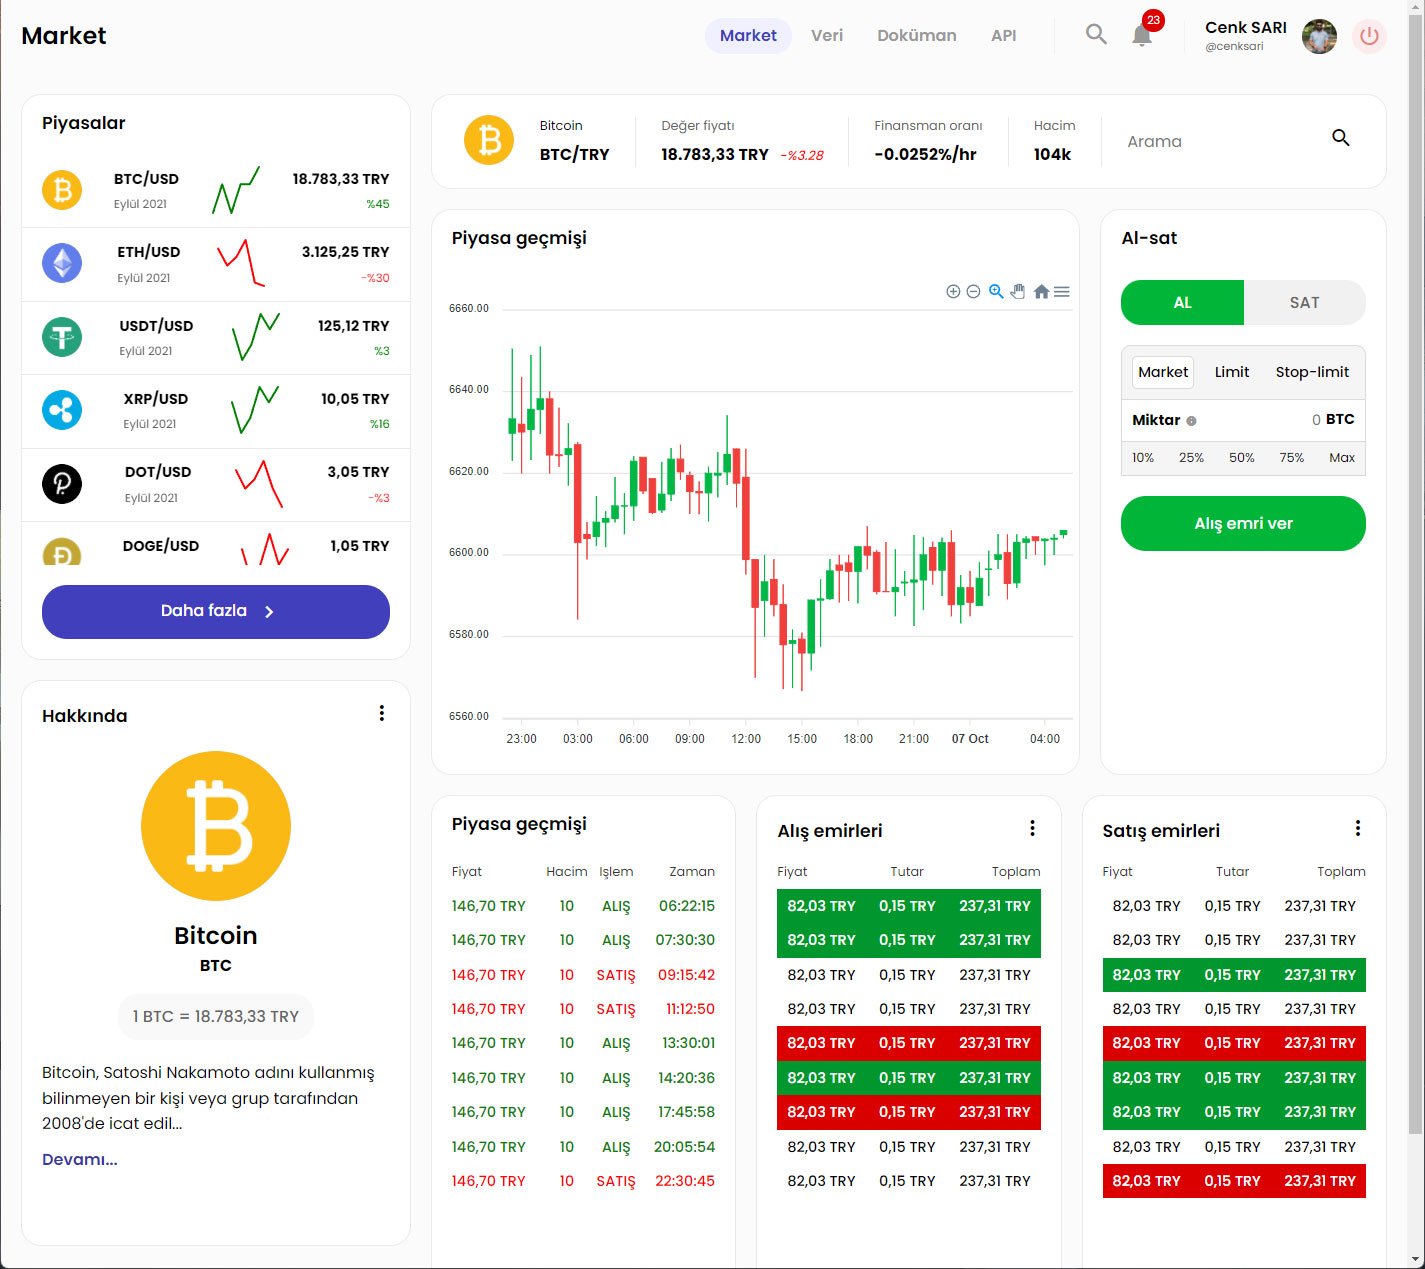This screenshot has height=1269, width=1425.
Task: Click the search magnifier in top navigation
Action: [x=1096, y=34]
